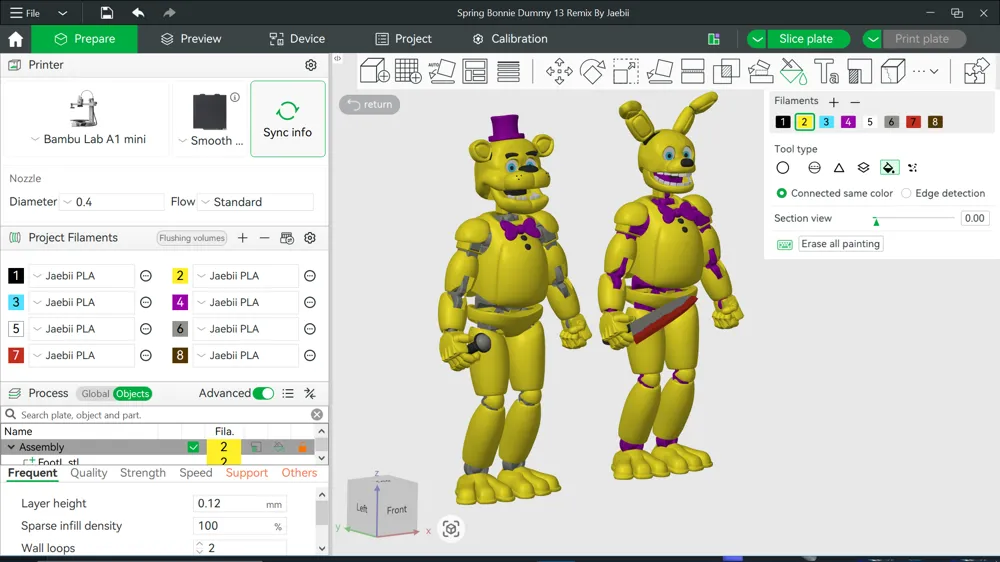This screenshot has height=562, width=1000.
Task: Click the Section view slider handle
Action: (876, 221)
